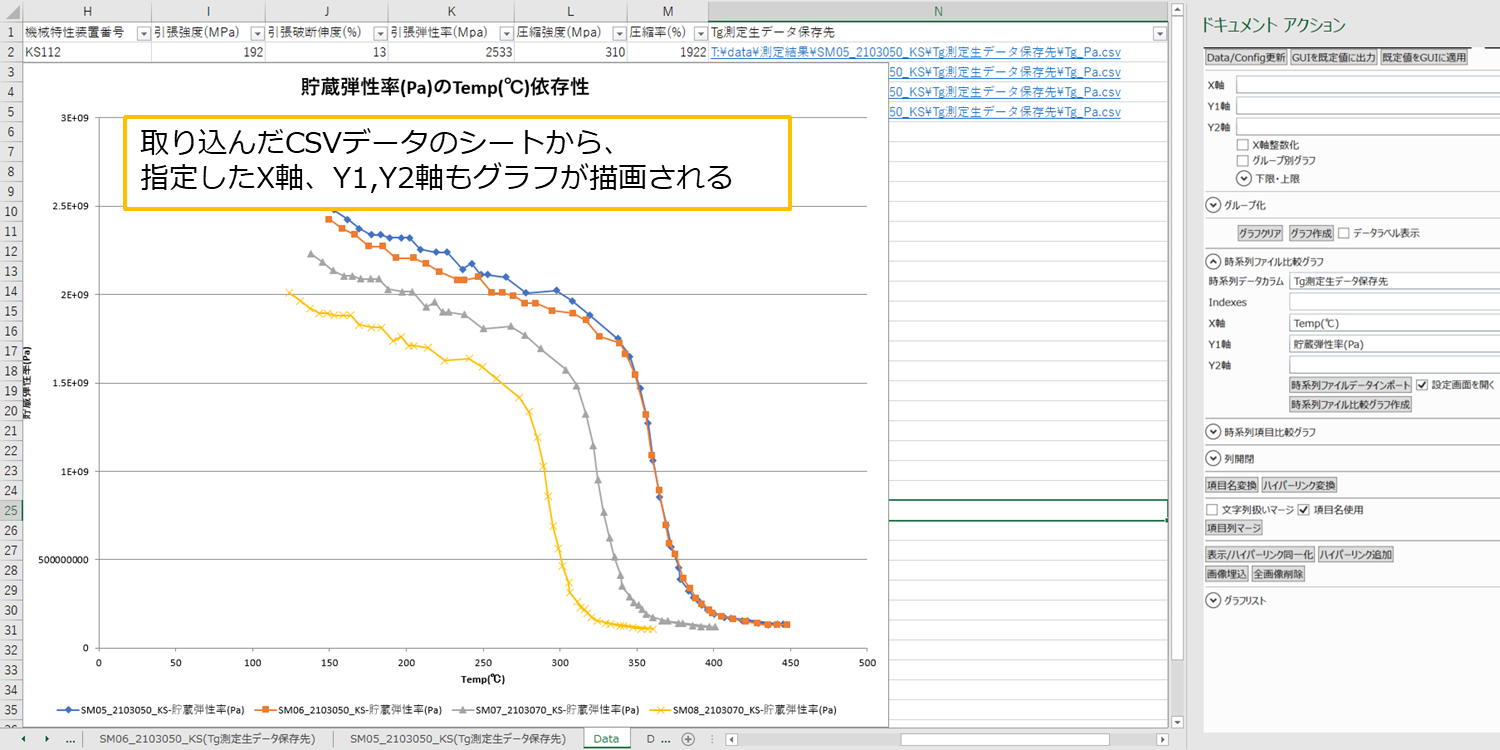The width and height of the screenshot is (1500, 750).
Task: Expand the グループ化 section
Action: tap(1214, 205)
